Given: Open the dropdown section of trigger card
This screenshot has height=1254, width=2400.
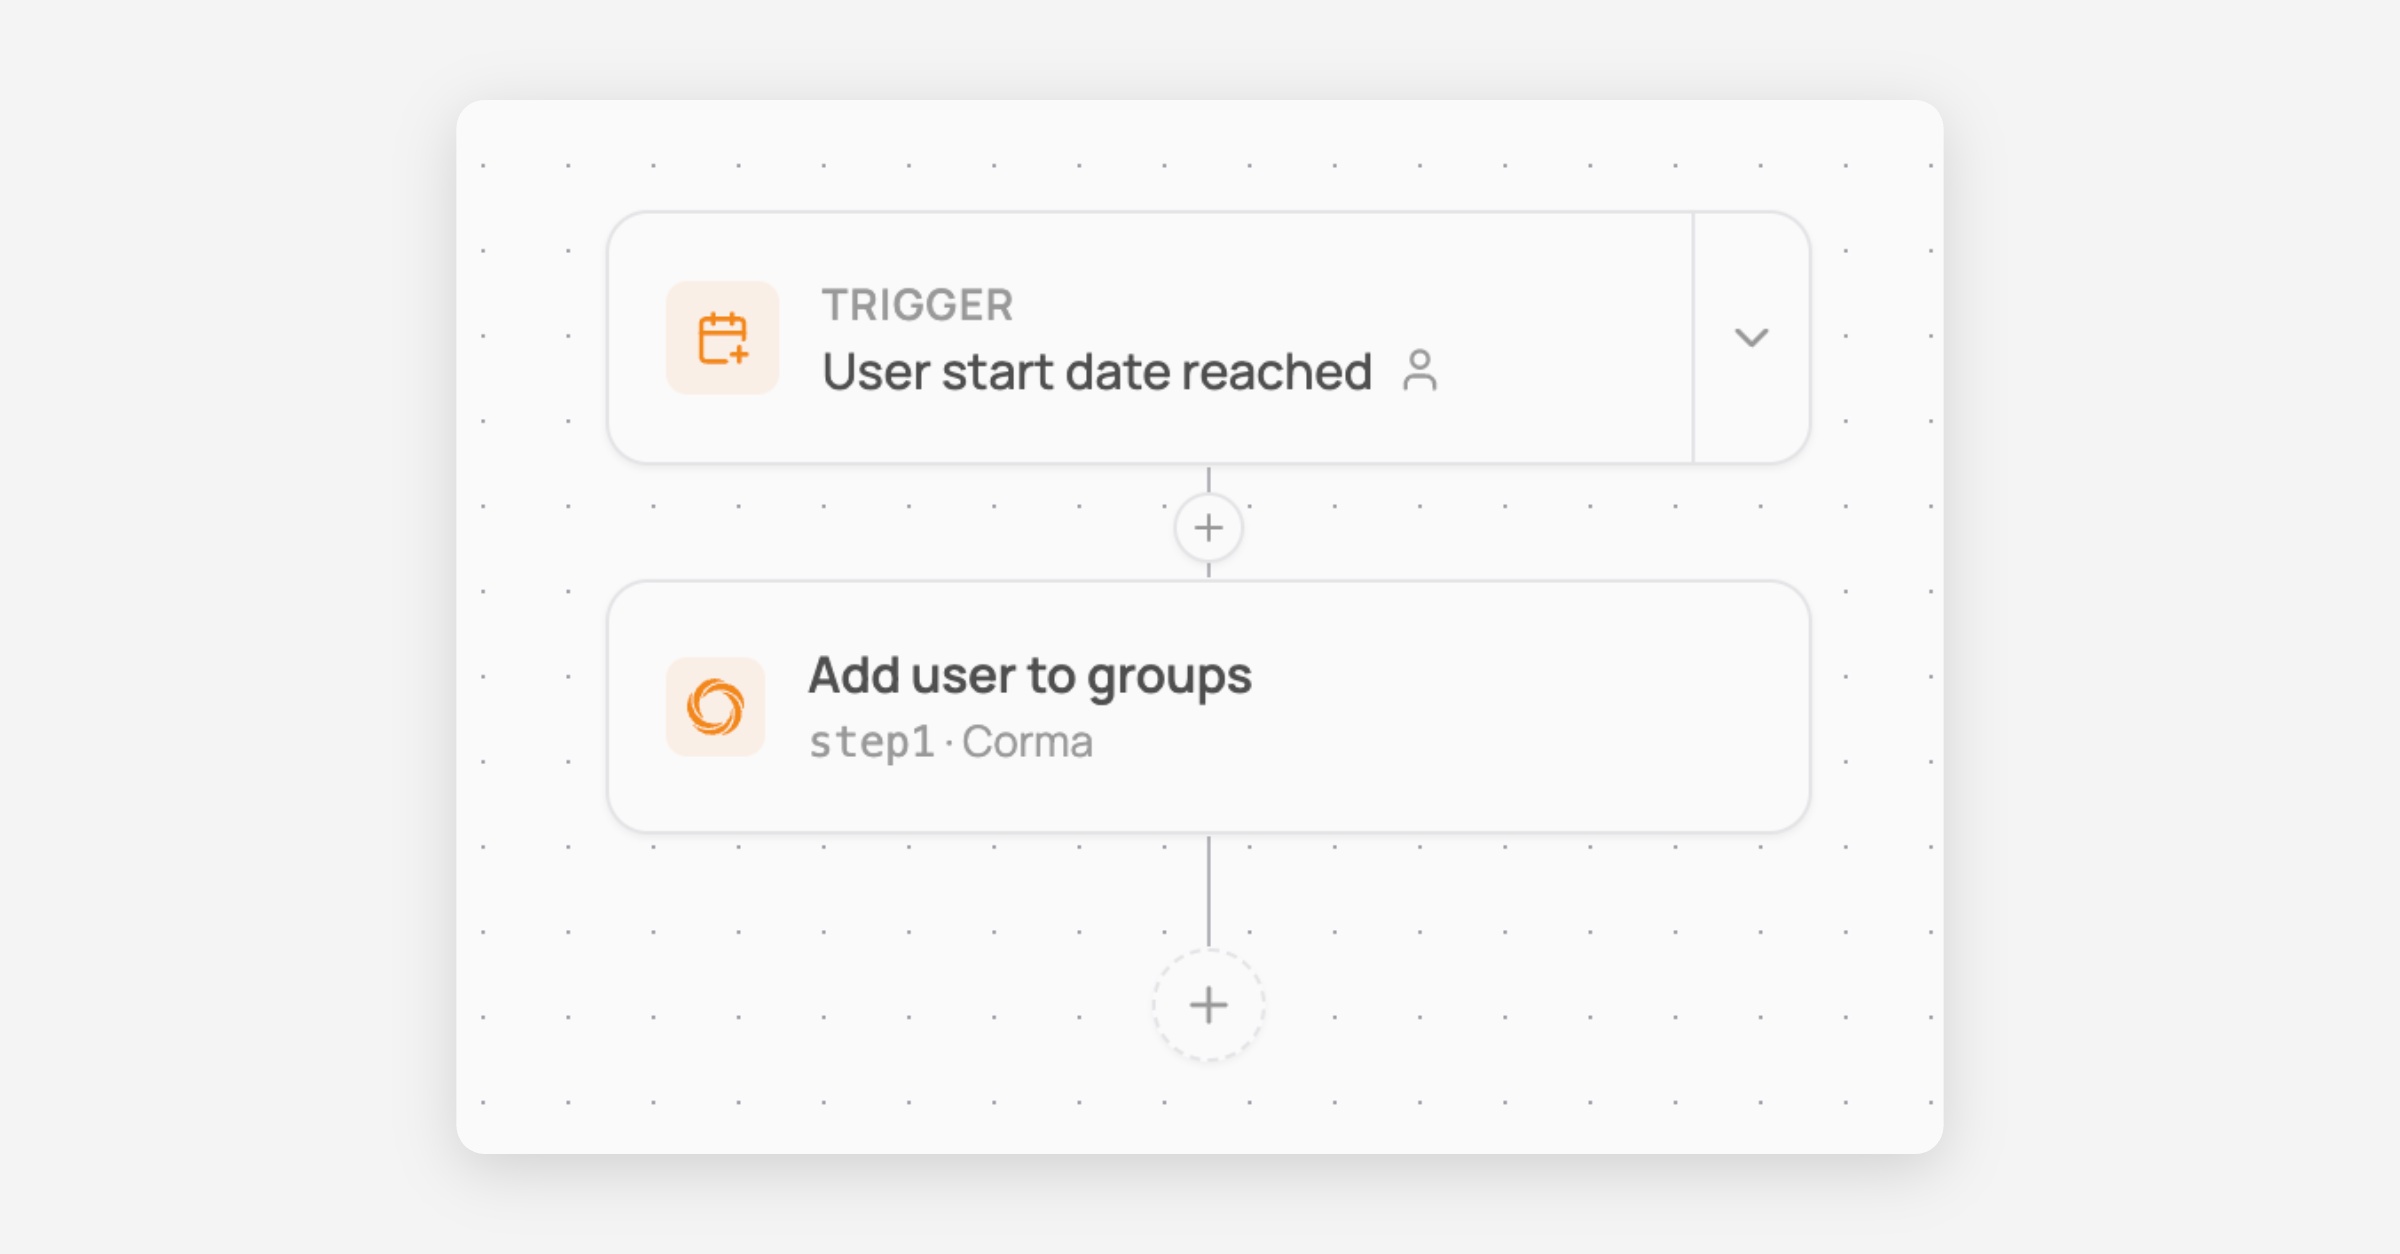Looking at the screenshot, I should 1751,337.
